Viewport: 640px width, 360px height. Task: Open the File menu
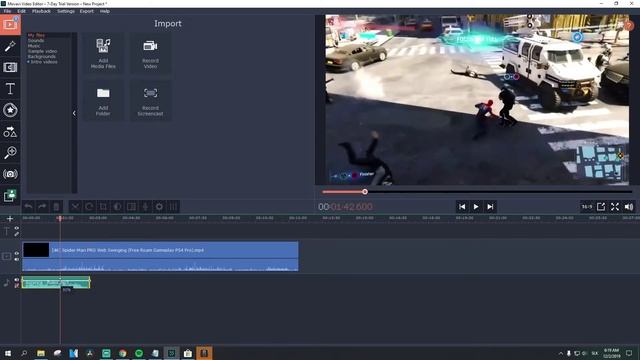click(7, 11)
